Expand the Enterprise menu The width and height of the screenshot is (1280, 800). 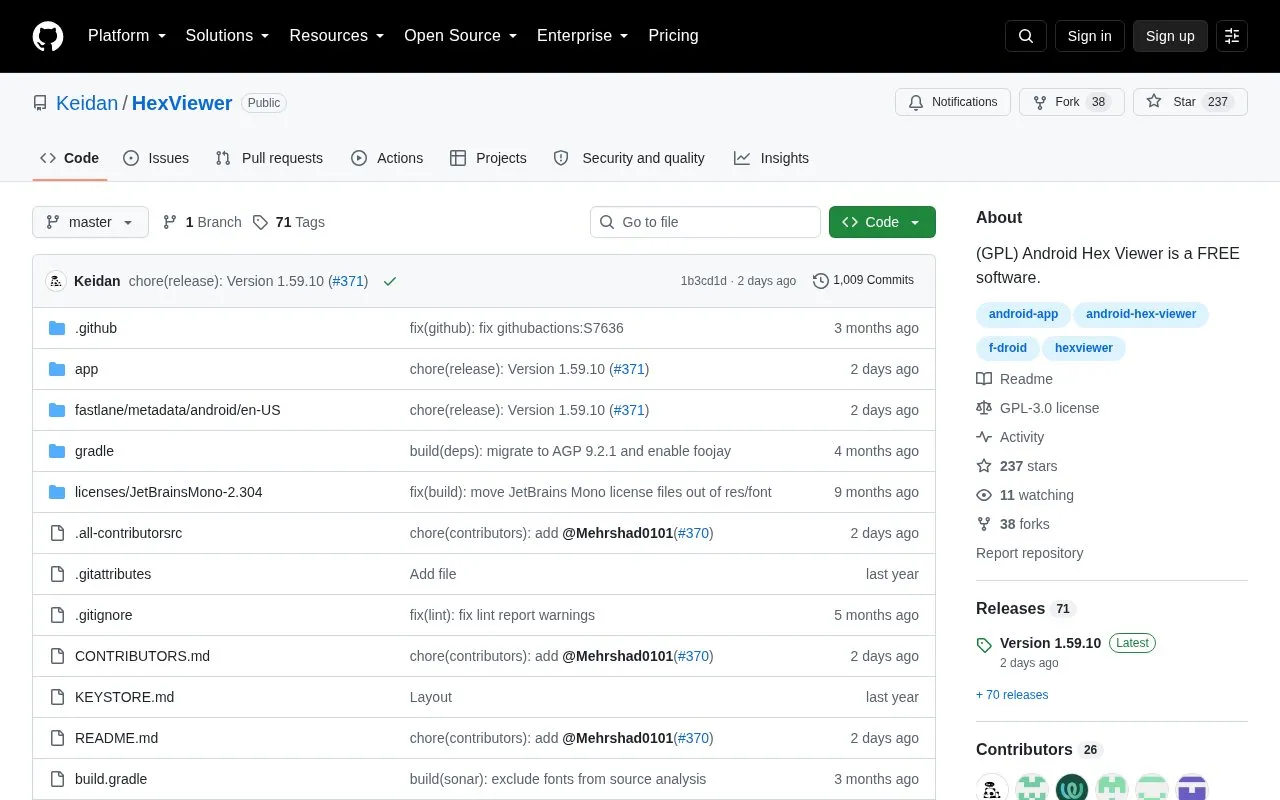(x=583, y=36)
